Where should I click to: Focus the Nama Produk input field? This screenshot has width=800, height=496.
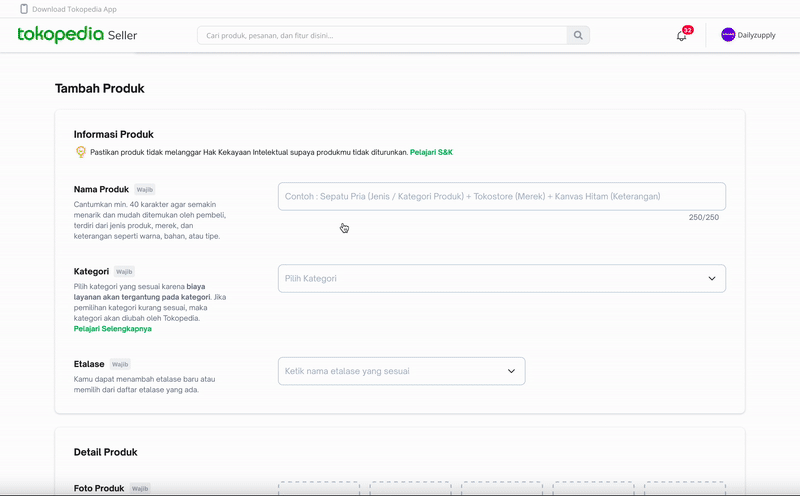(x=502, y=196)
